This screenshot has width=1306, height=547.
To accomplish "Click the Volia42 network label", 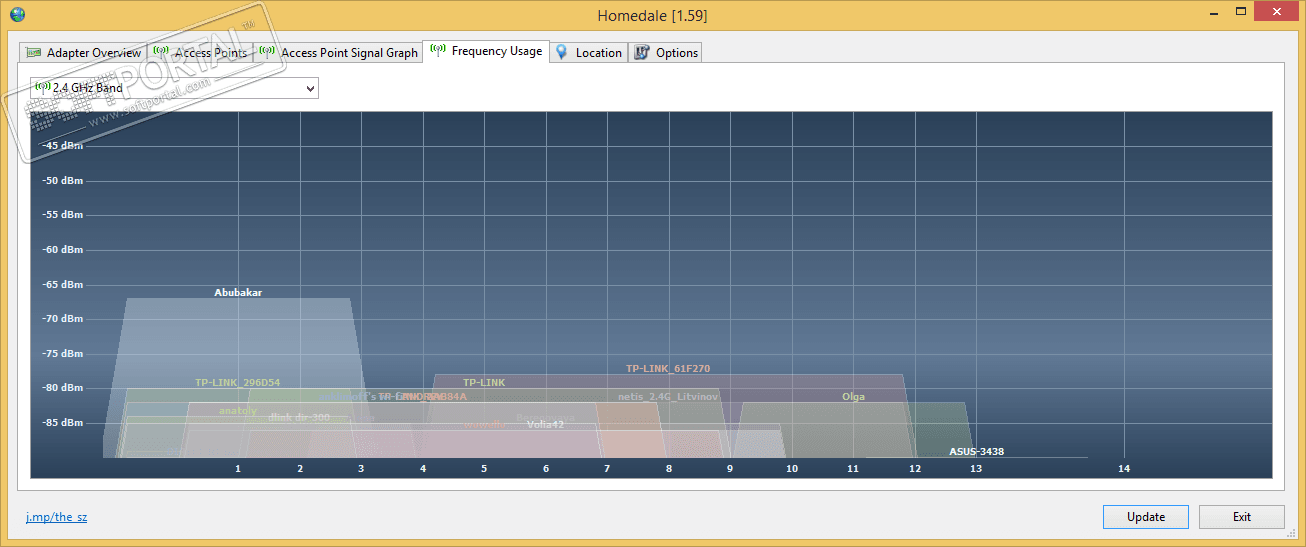I will pyautogui.click(x=546, y=425).
